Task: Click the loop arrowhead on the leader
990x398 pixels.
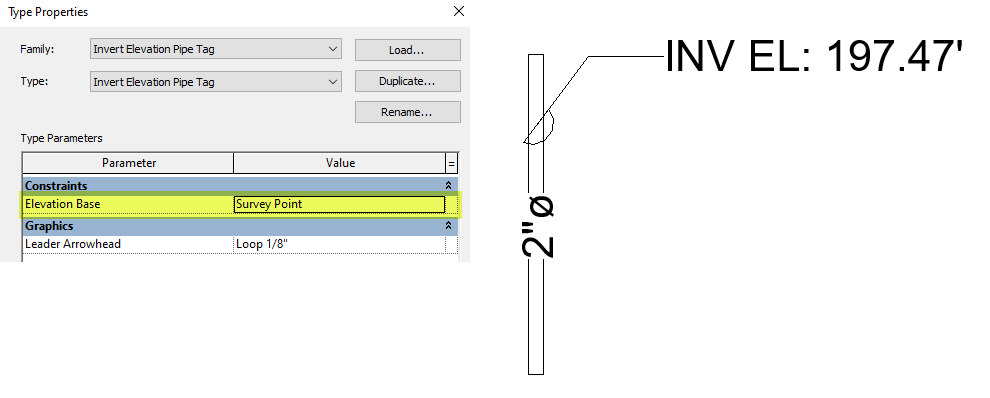Action: coord(542,129)
